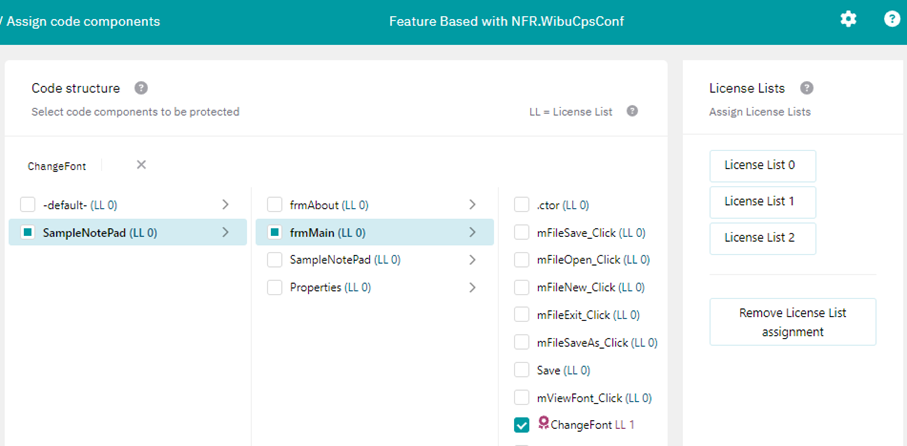Click the License List 1 button

pyautogui.click(x=762, y=201)
